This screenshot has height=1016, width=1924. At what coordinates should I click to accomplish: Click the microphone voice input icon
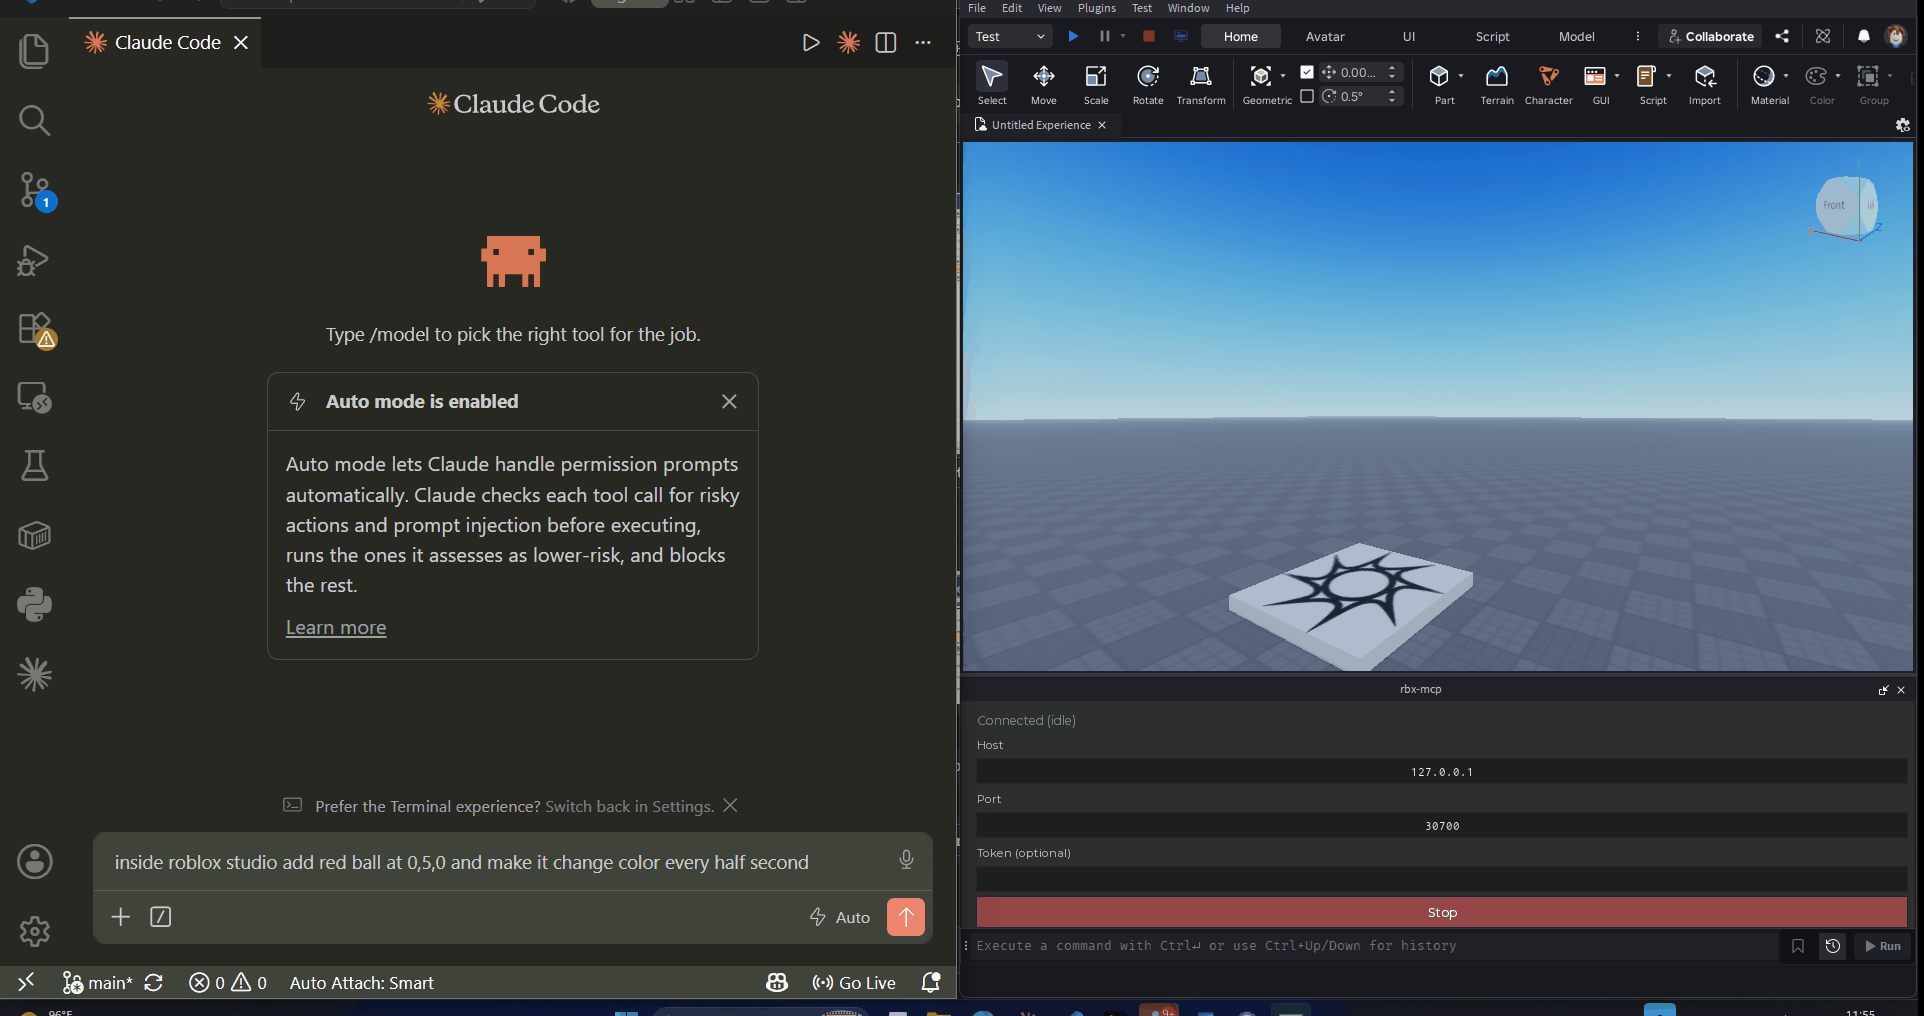click(906, 859)
